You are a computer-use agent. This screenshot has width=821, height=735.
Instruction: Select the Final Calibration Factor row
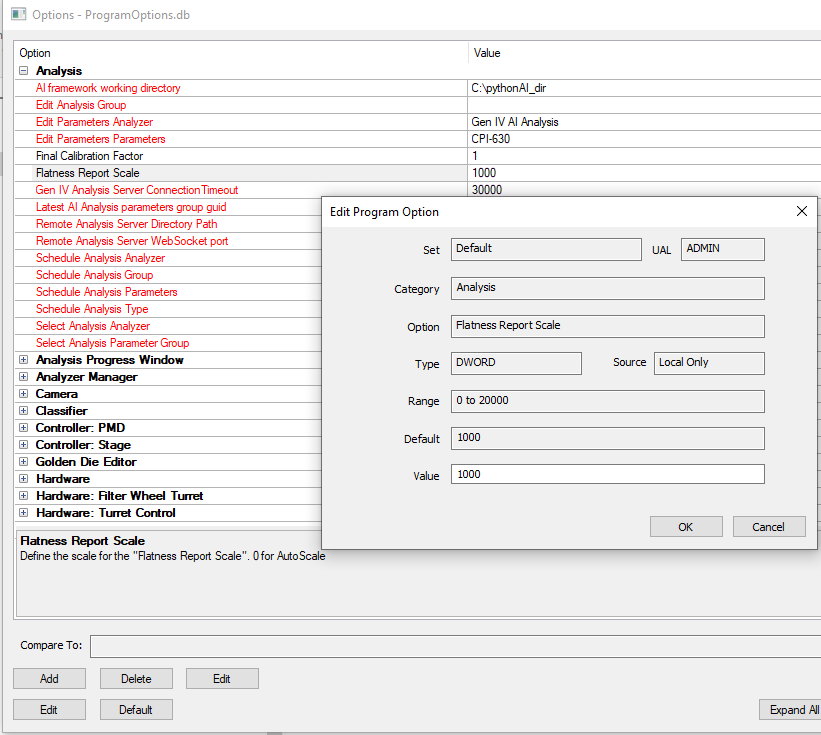point(90,156)
